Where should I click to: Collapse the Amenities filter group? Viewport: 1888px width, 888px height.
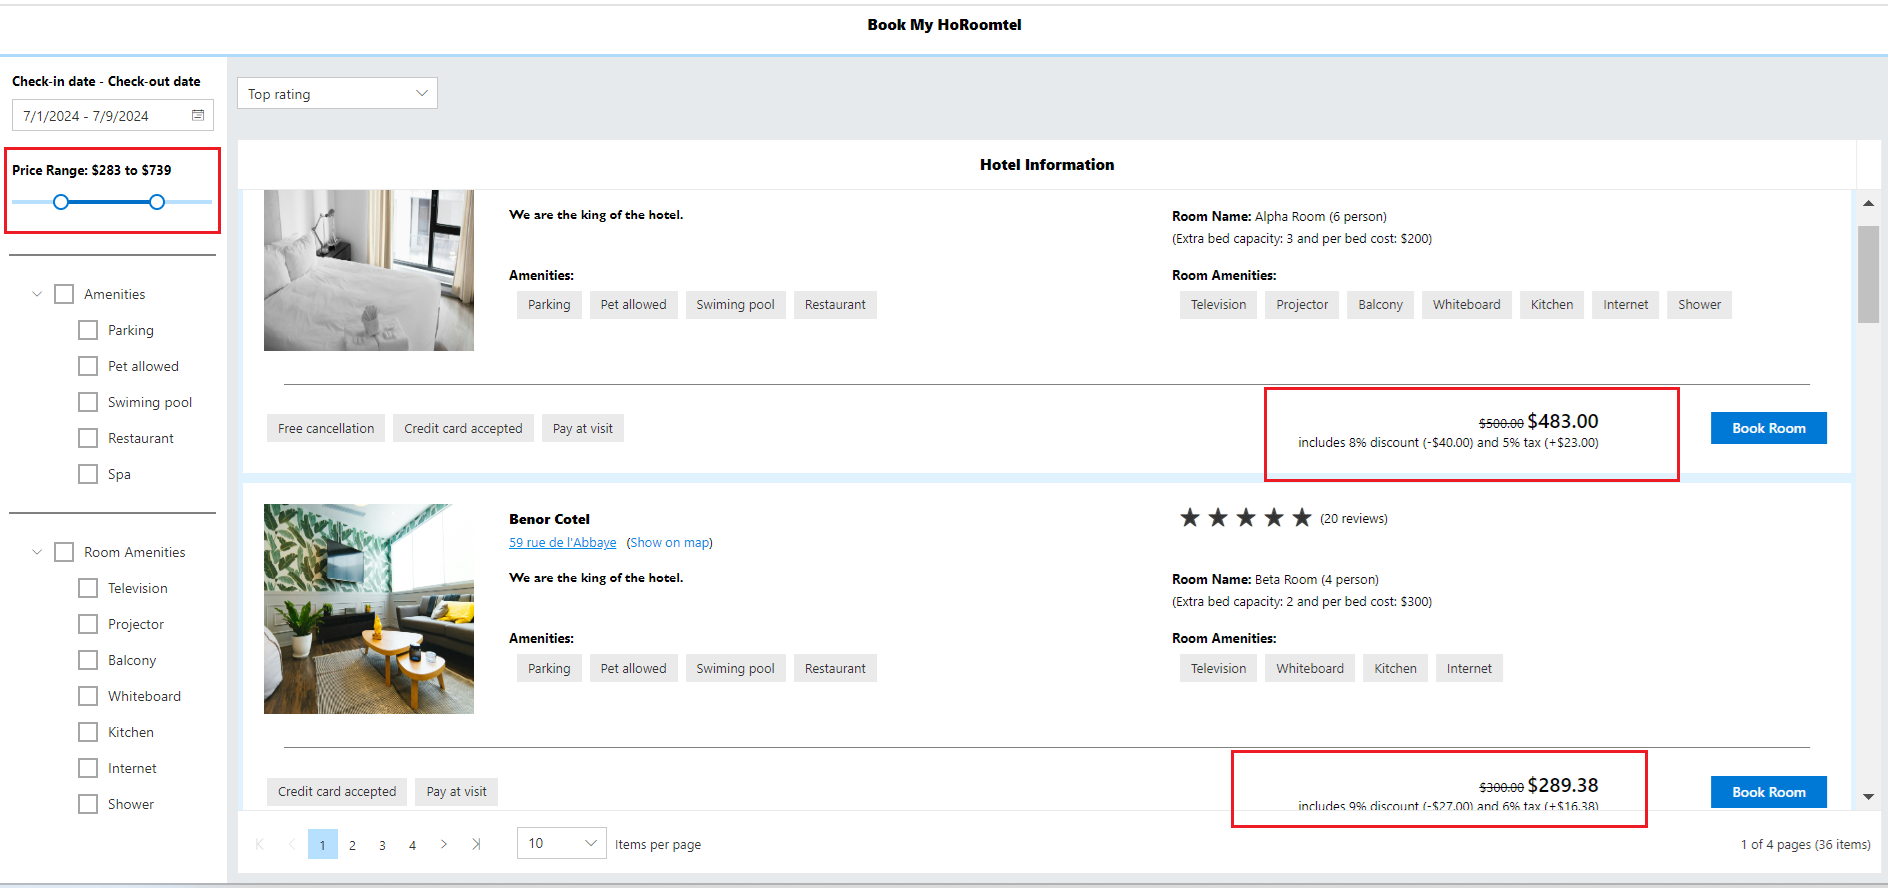(x=37, y=294)
